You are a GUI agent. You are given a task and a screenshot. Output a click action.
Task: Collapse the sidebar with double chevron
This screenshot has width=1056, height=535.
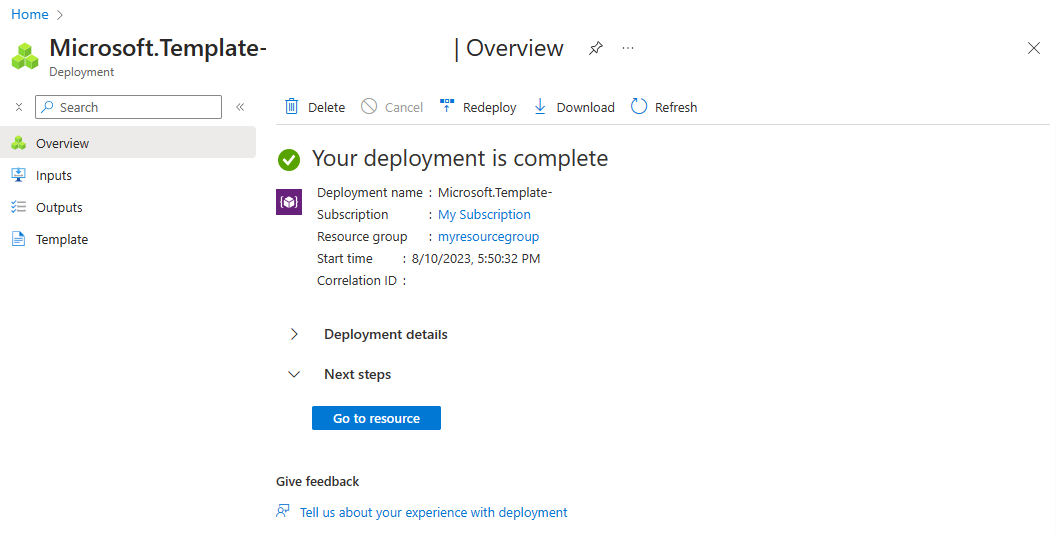(x=240, y=107)
